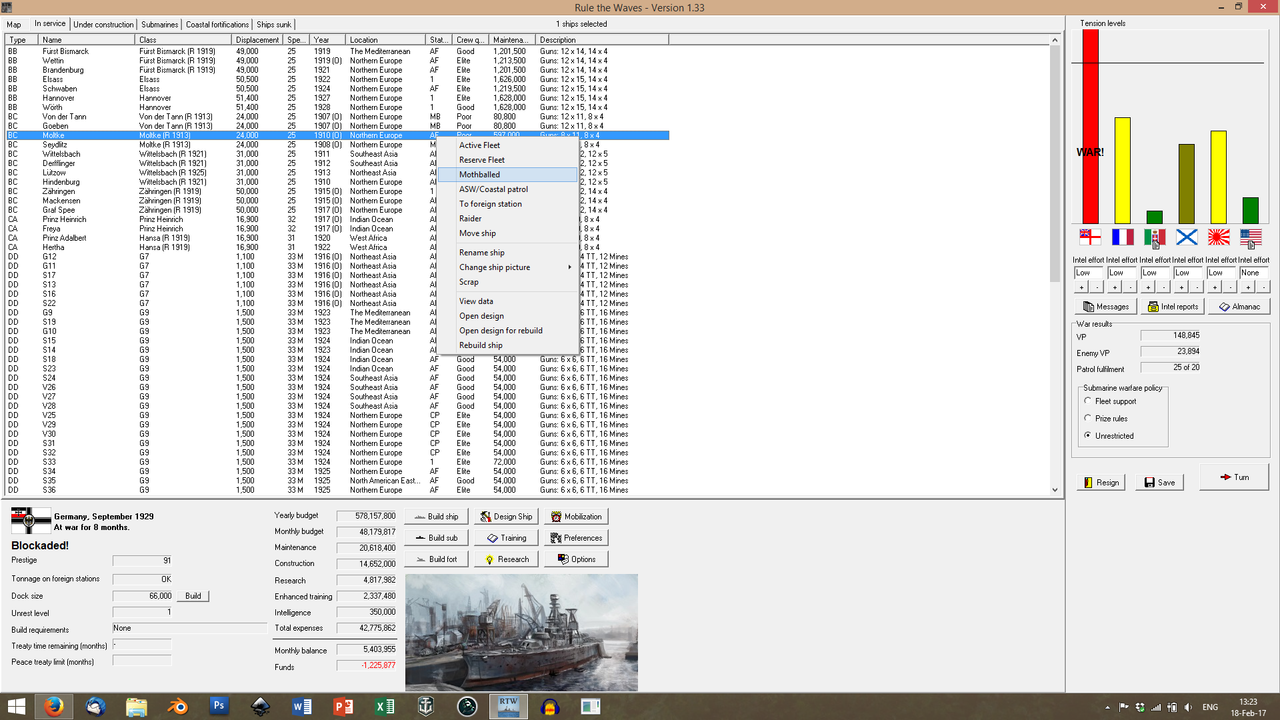End the month with the Turn button
1280x720 pixels.
(1234, 477)
